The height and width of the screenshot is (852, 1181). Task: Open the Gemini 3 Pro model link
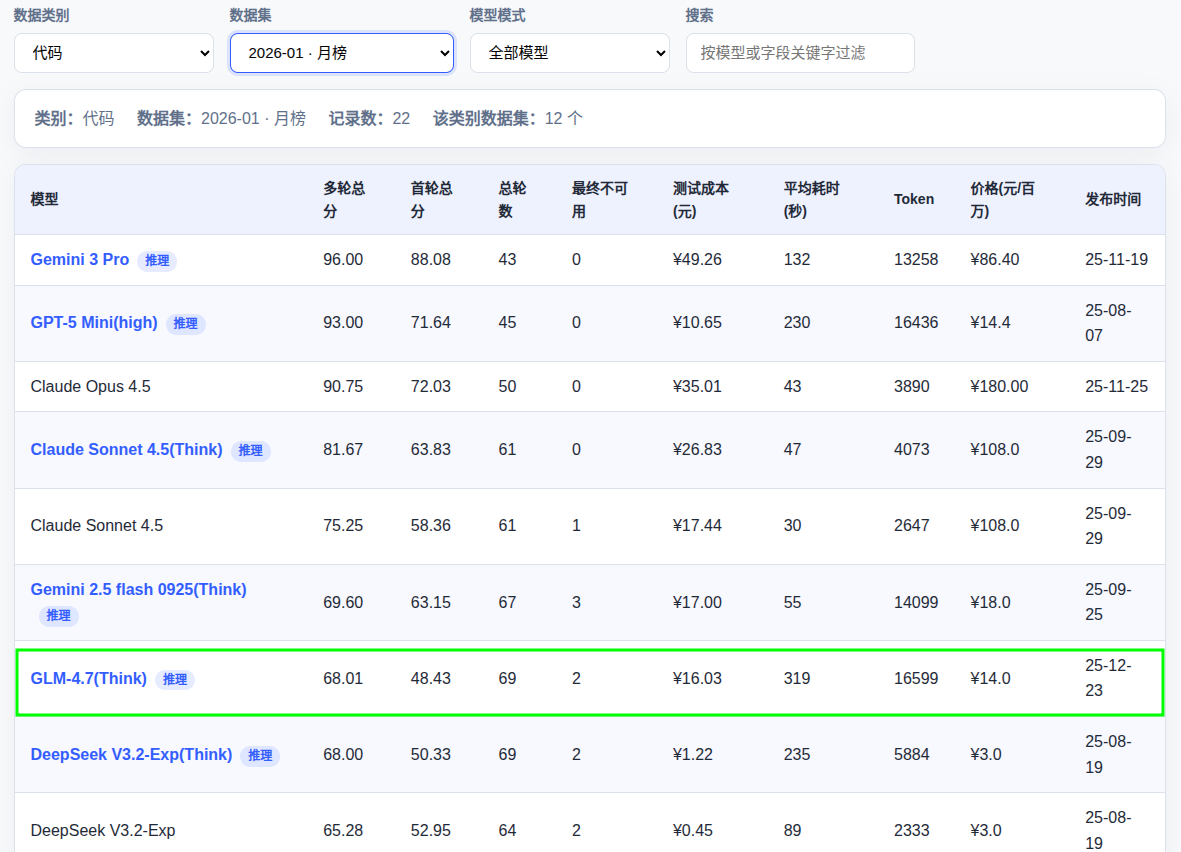(80, 259)
